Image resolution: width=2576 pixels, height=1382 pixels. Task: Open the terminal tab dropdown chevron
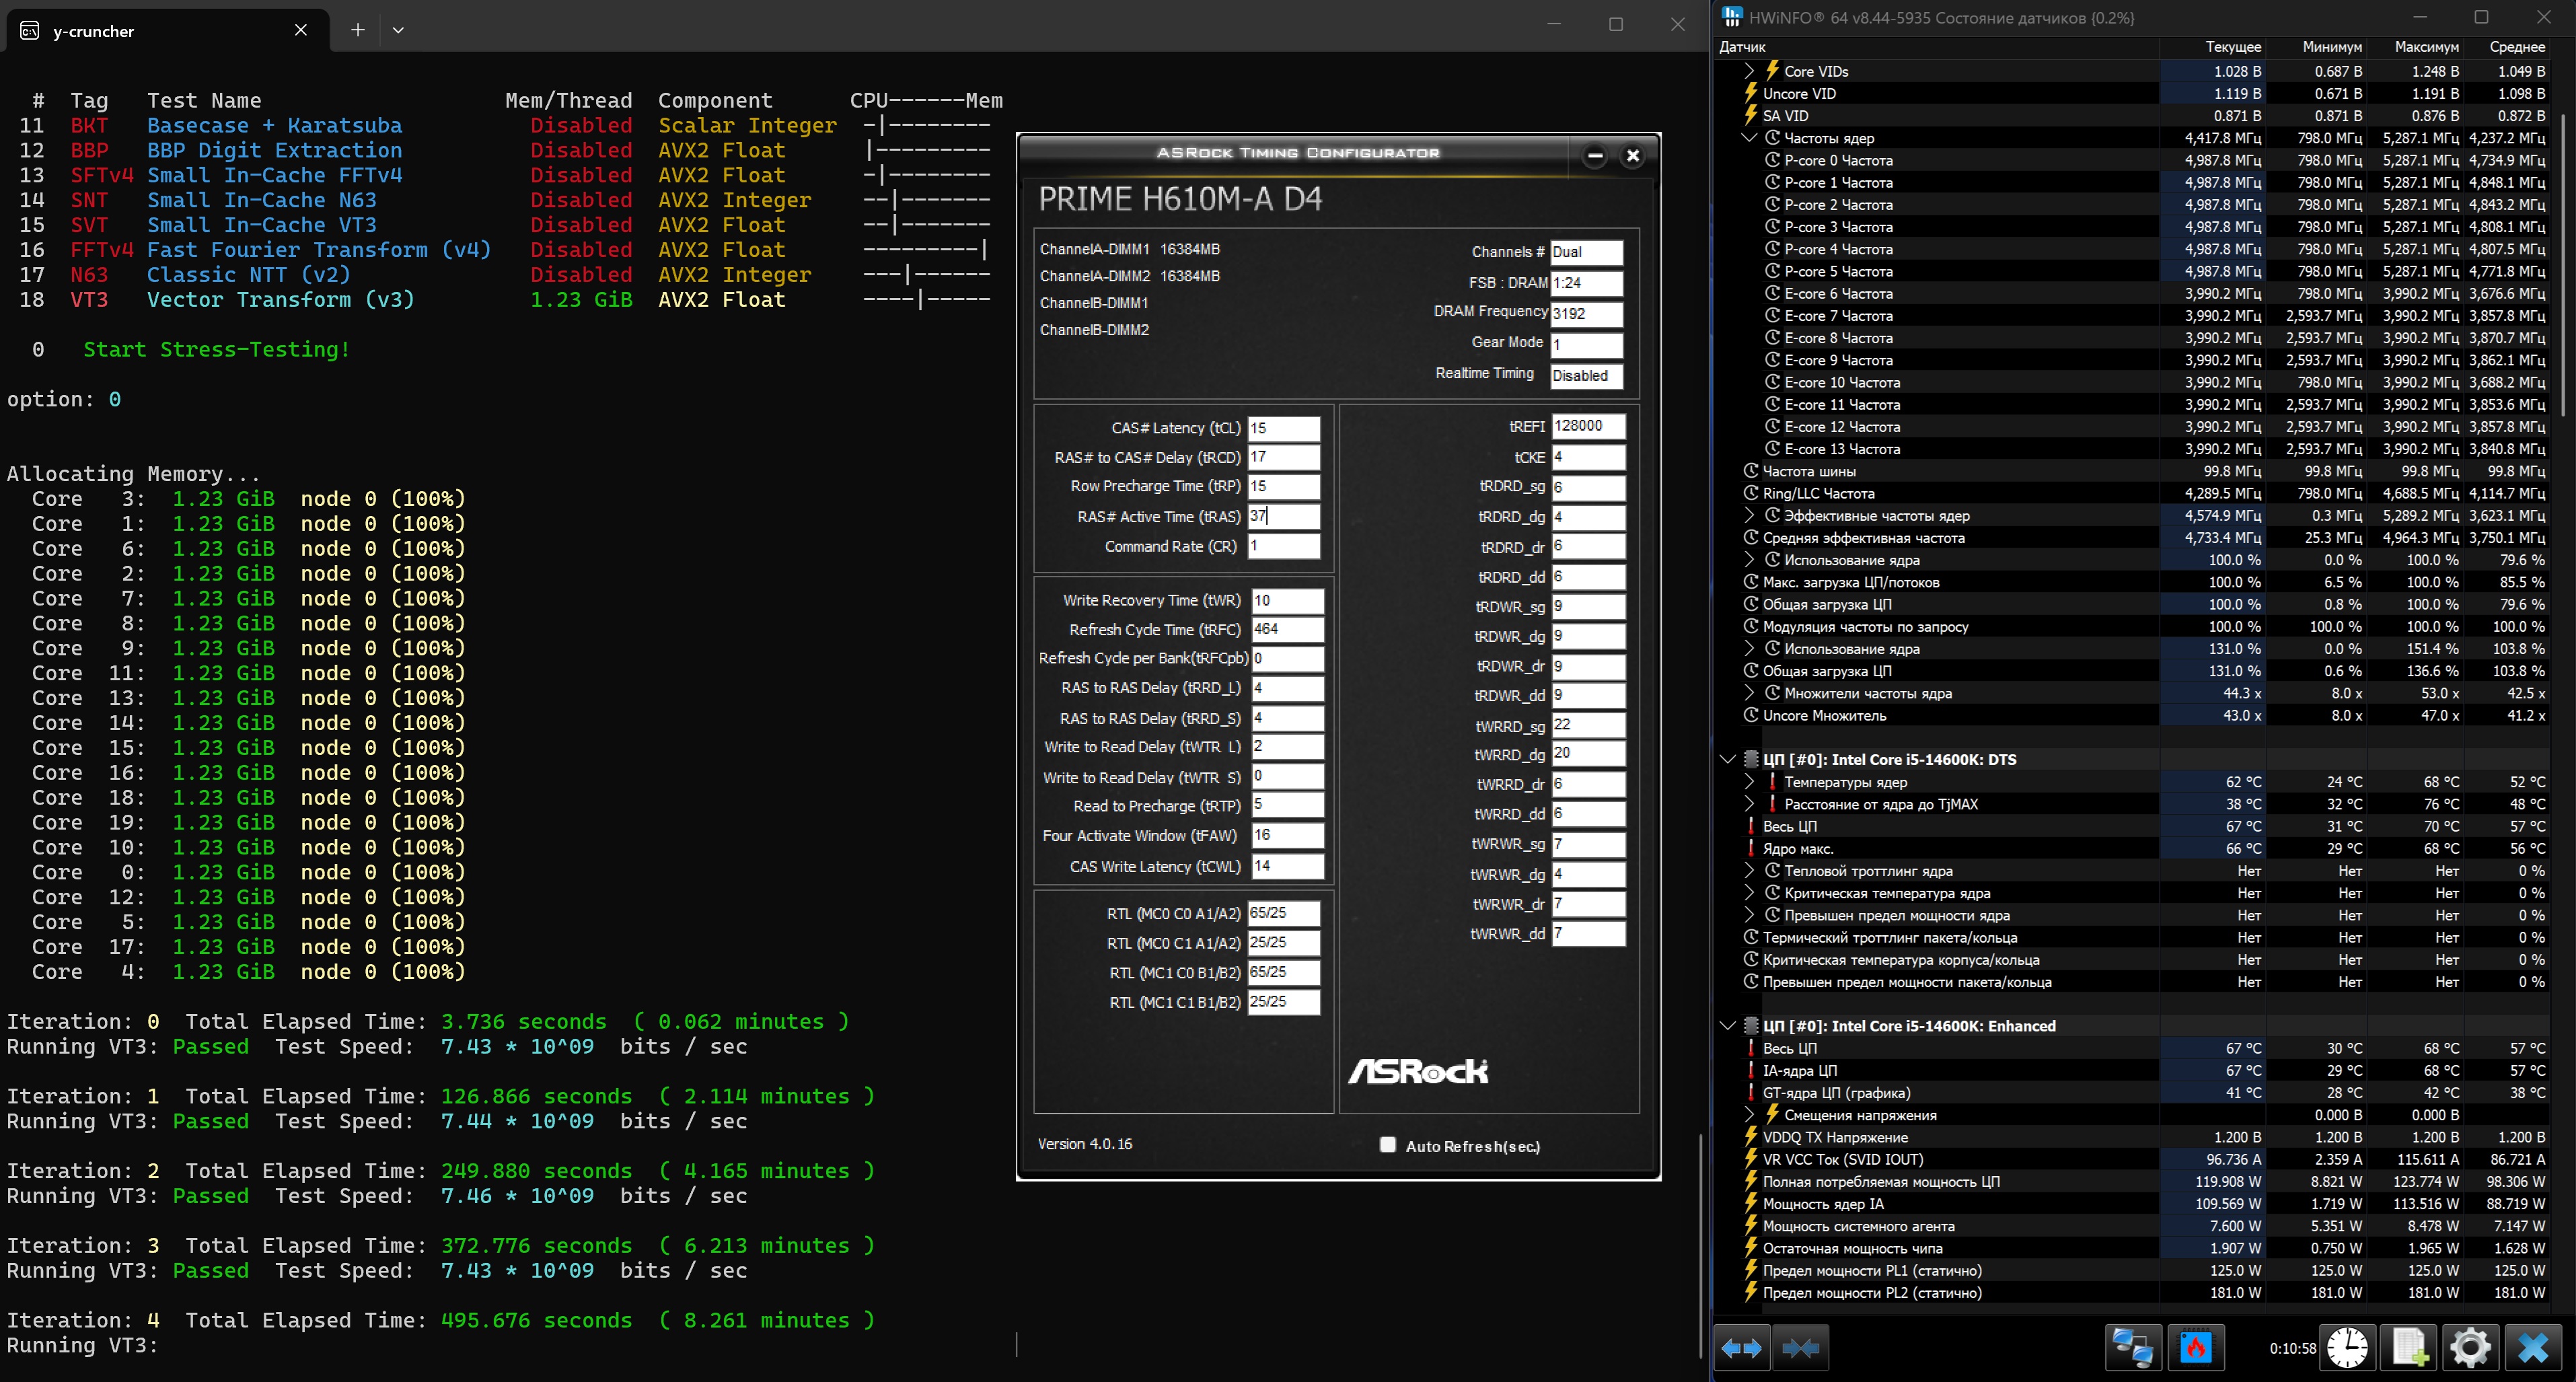coord(398,30)
